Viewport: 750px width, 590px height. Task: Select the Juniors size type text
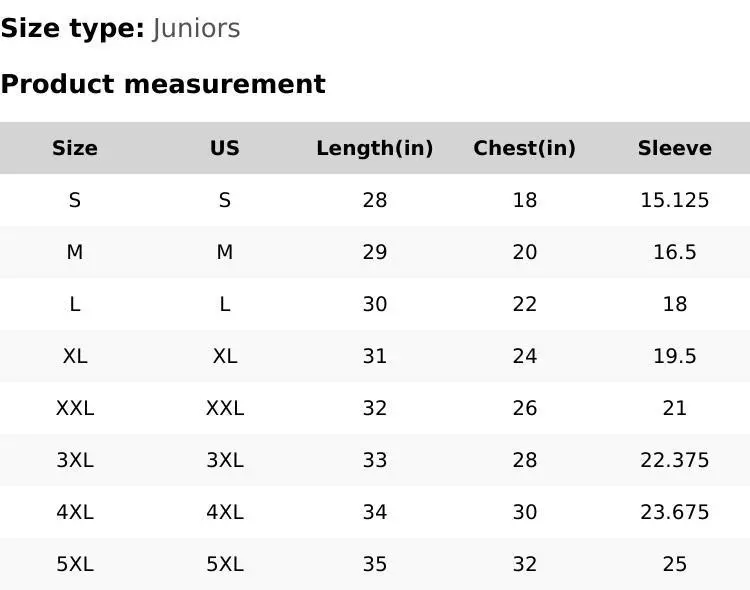coord(197,28)
